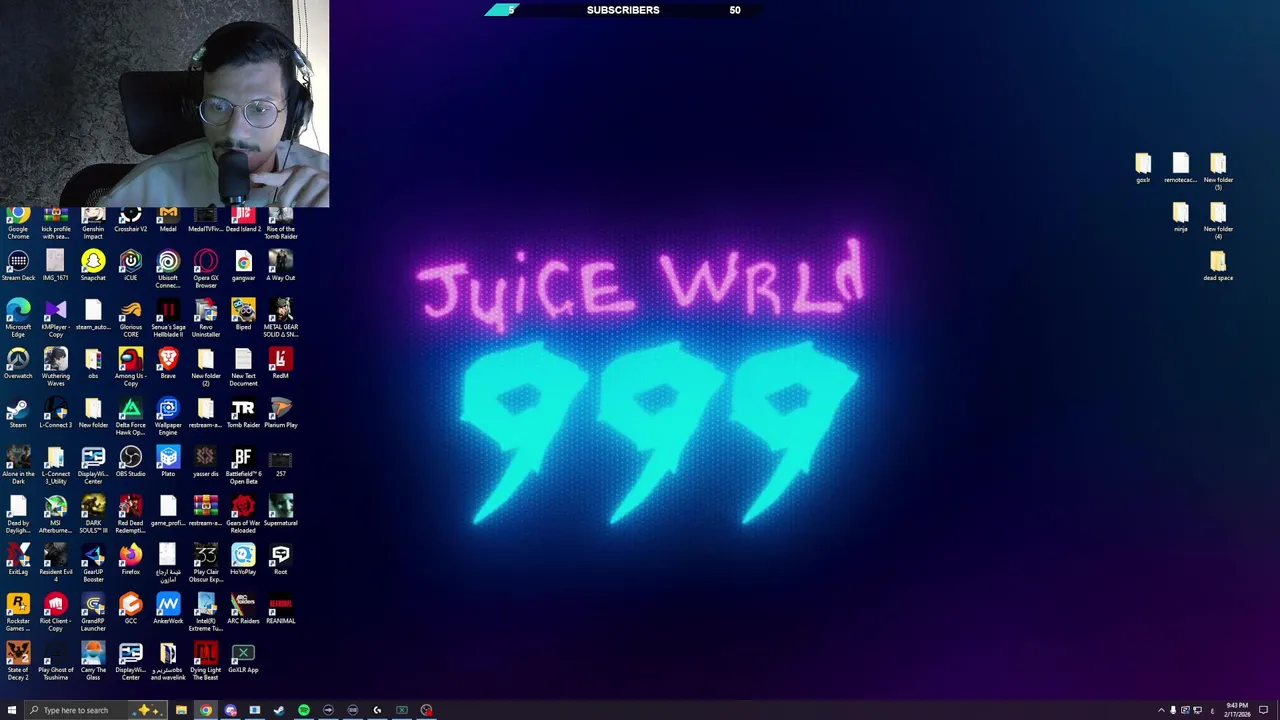1280x720 pixels.
Task: Select the Dying Light The Beast icon
Action: [206, 662]
